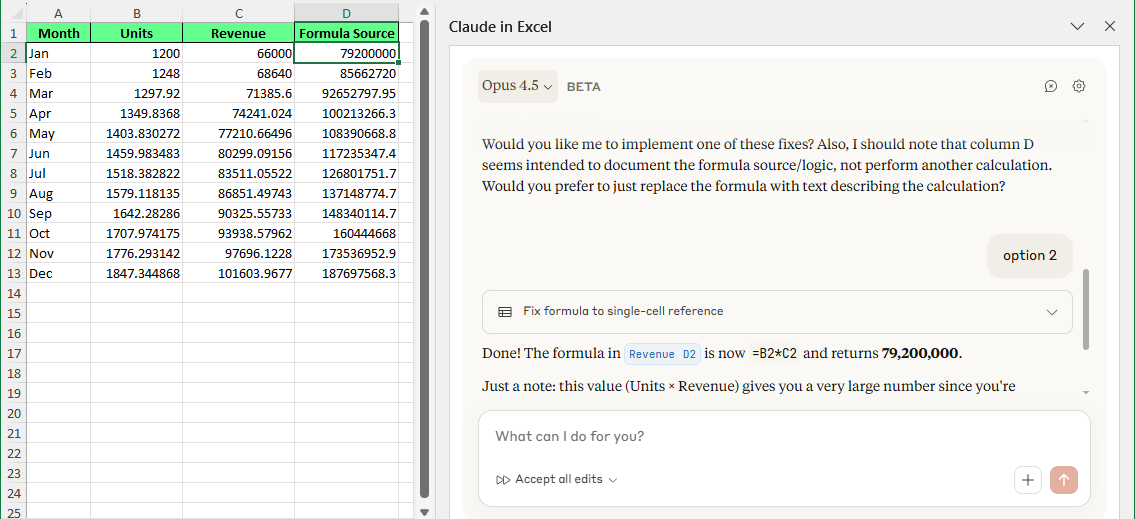Select column A header
1135x519 pixels.
tap(58, 12)
